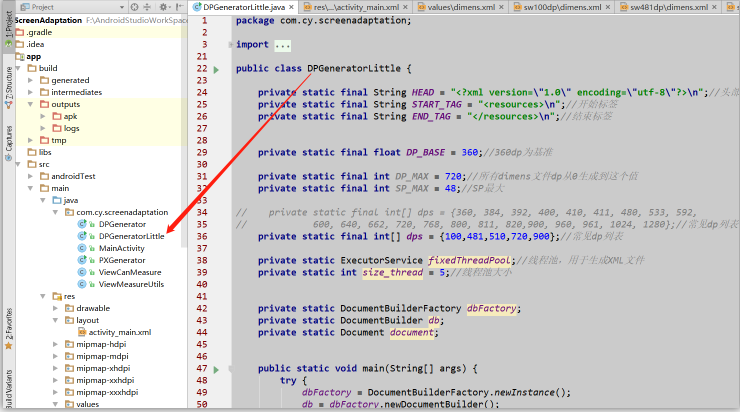Click the collapse all icon in Project panel

click(x=147, y=7)
